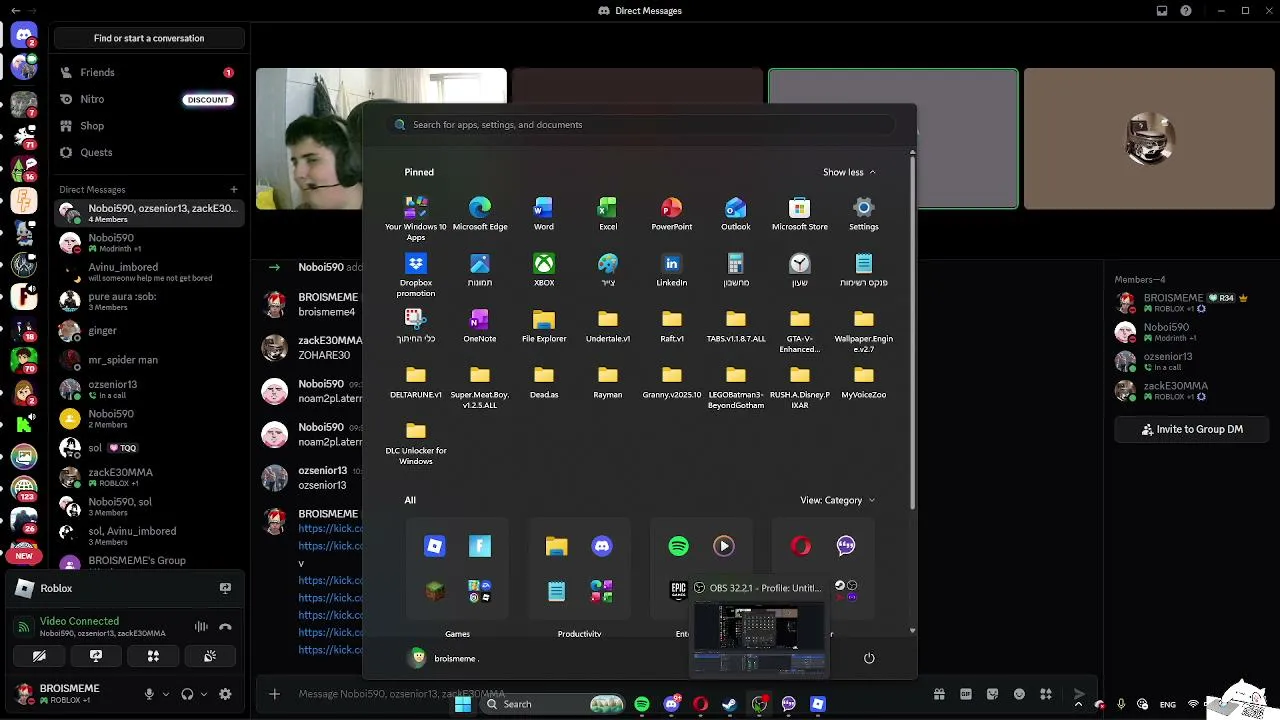This screenshot has width=1280, height=720.
Task: Toggle noise suppression in voice panel
Action: point(201,627)
